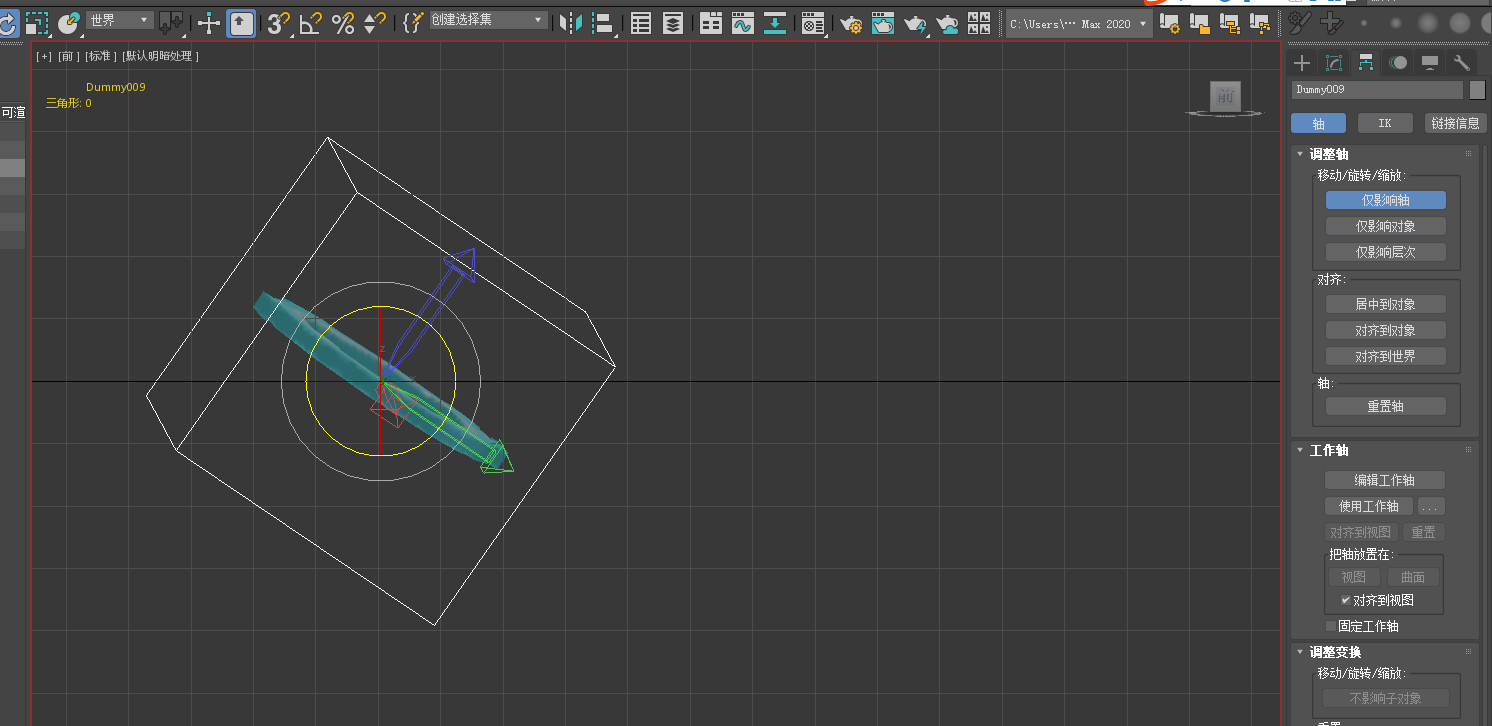
Task: Toggle the 仅影响轴 button
Action: (x=1386, y=200)
